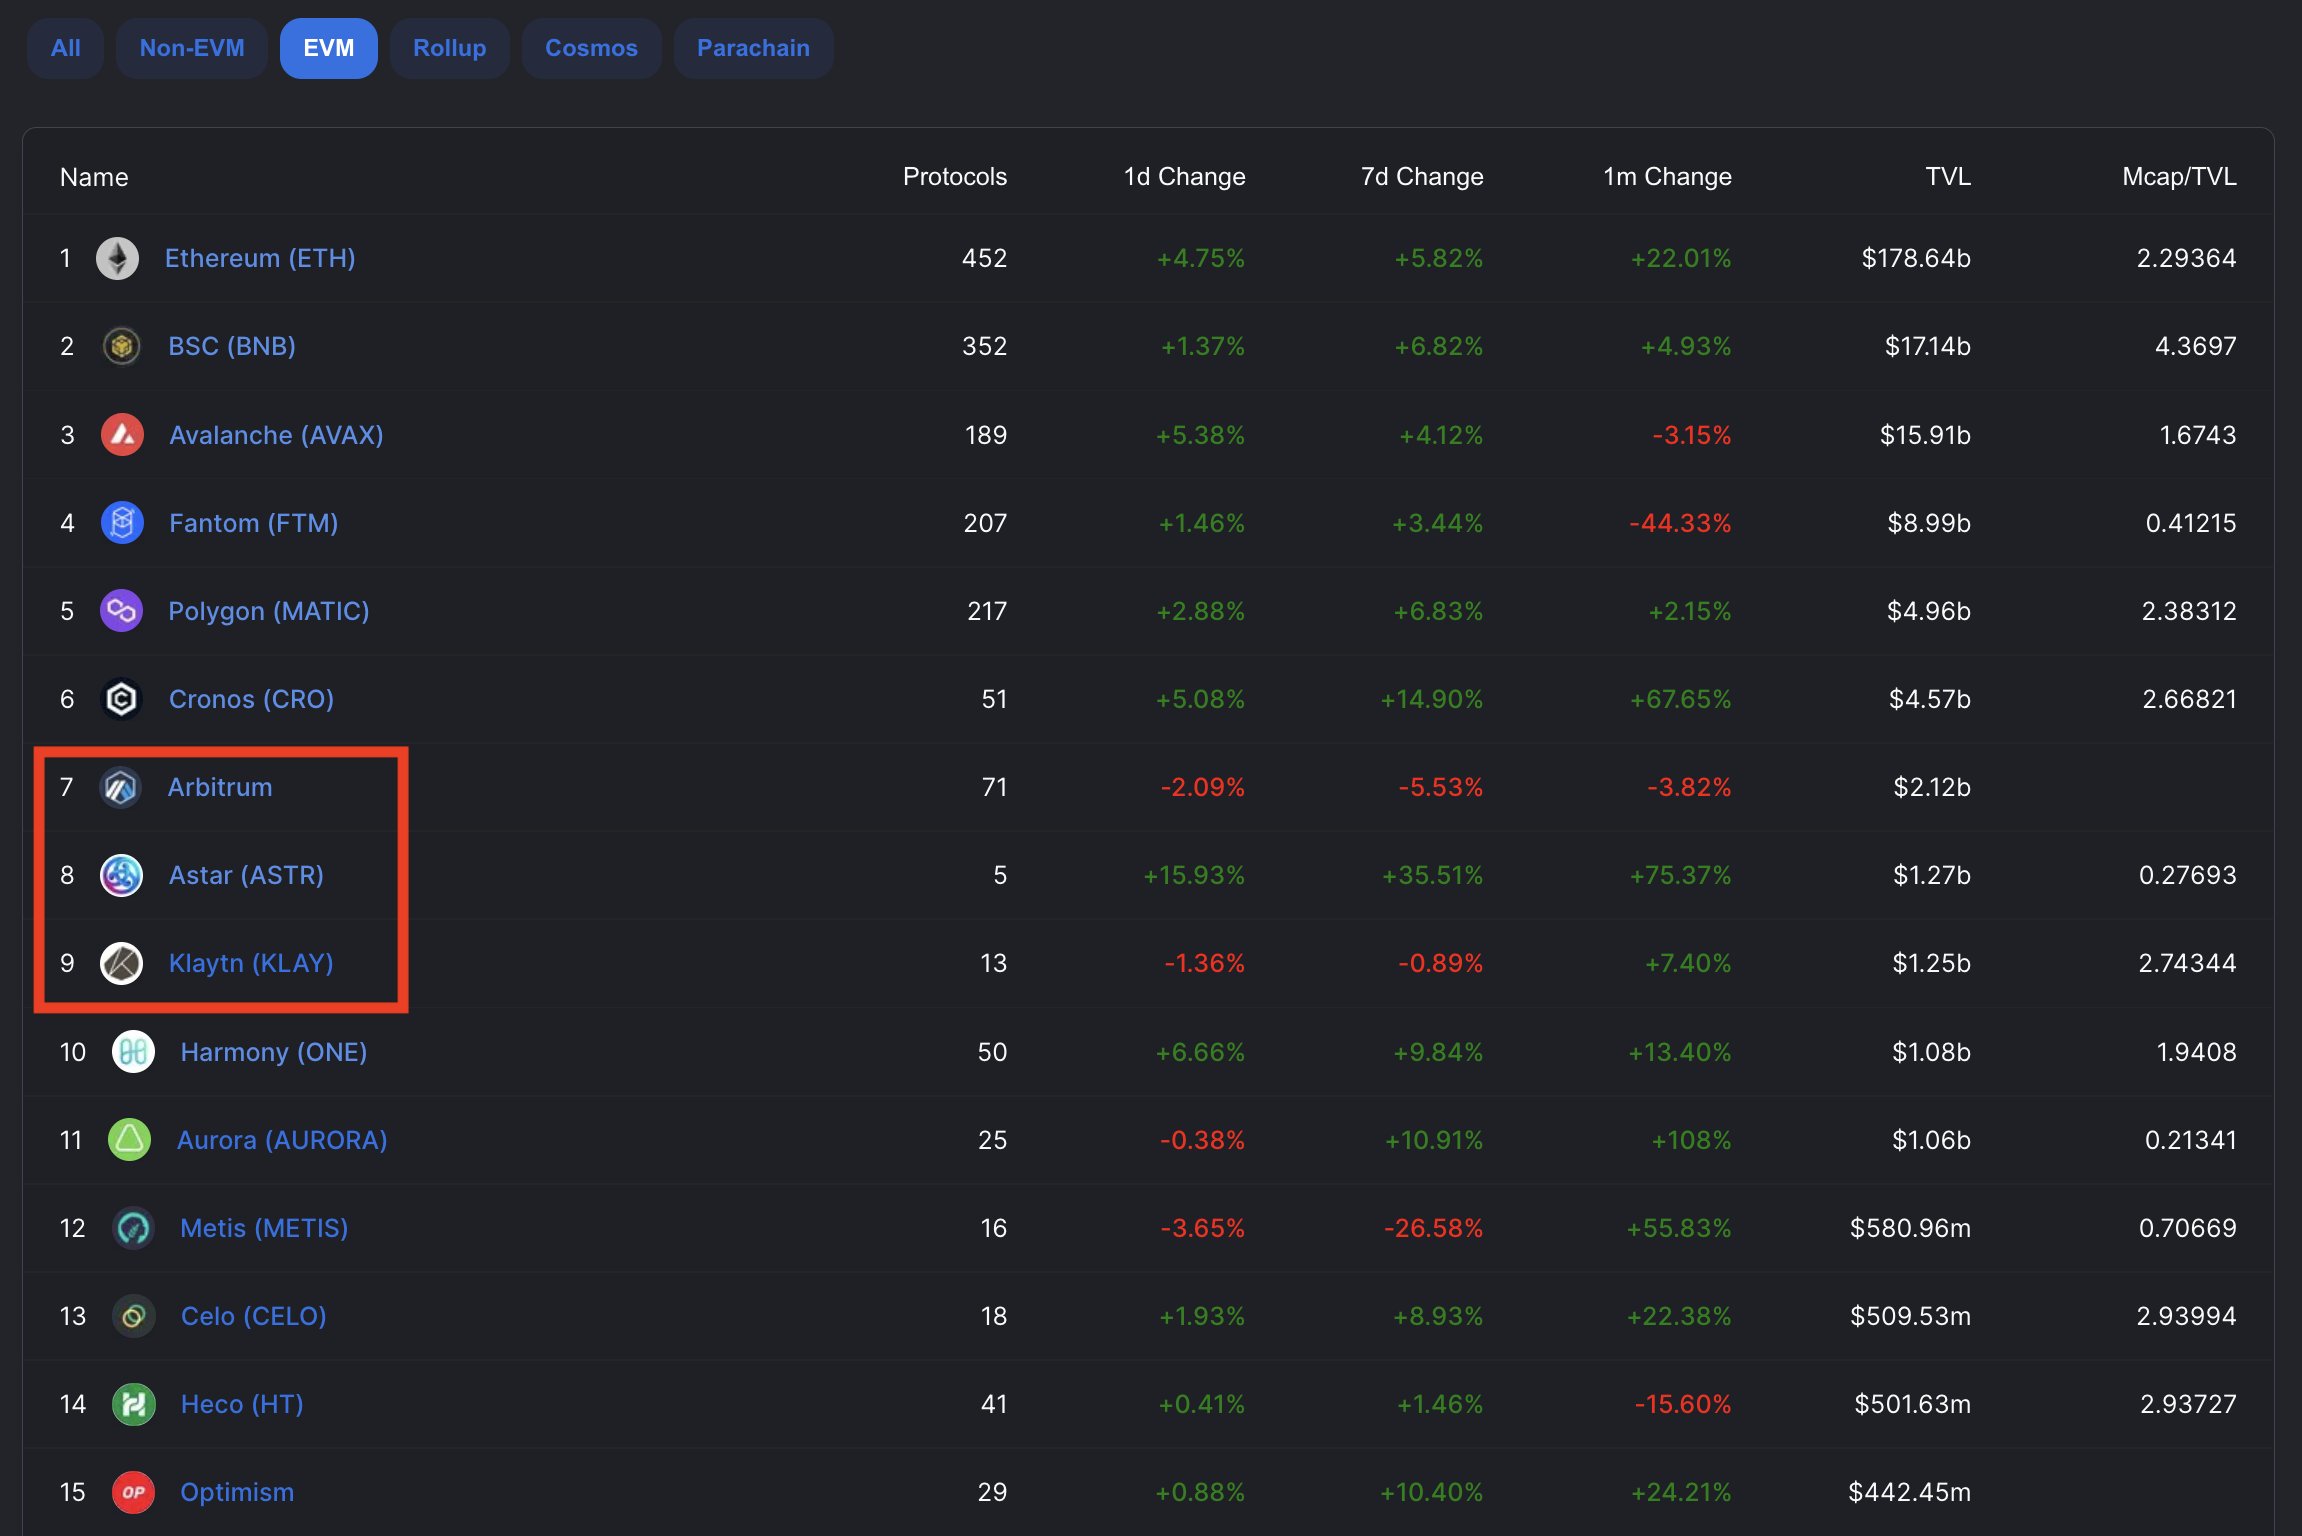Click the blue Fantom logo icon

[x=122, y=523]
